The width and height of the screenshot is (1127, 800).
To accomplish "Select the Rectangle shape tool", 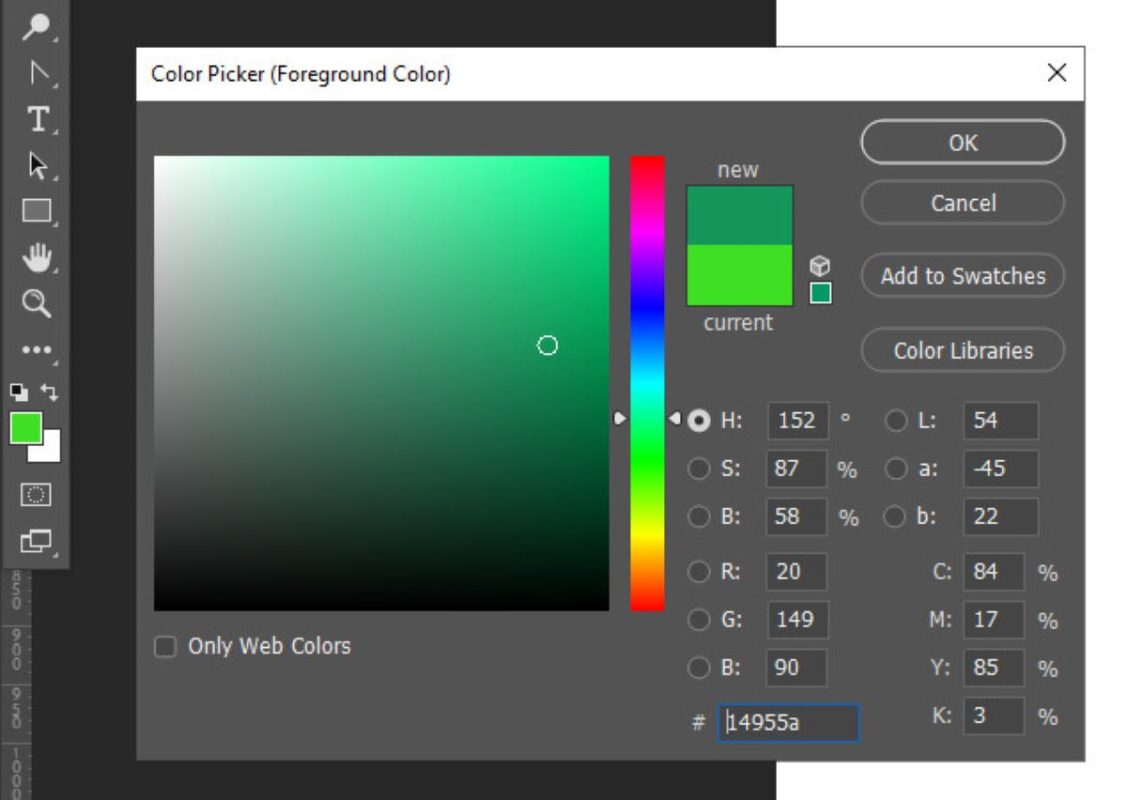I will click(37, 211).
